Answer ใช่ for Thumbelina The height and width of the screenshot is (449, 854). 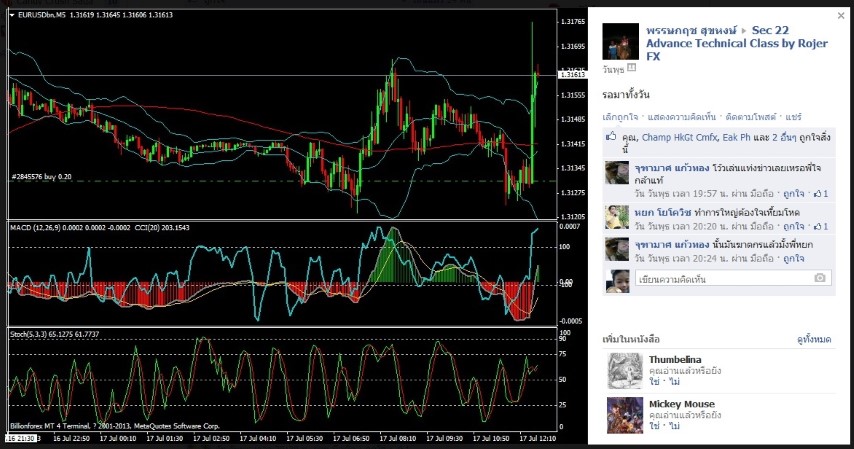pyautogui.click(x=654, y=382)
